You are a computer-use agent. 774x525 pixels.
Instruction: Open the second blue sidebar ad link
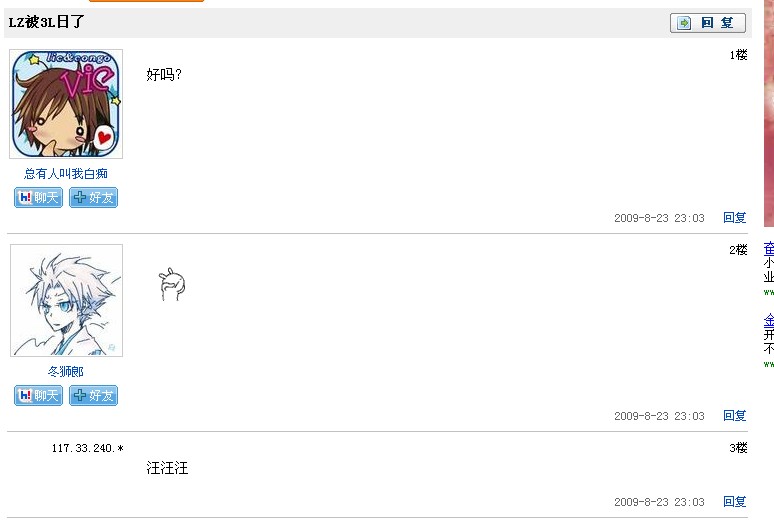(x=769, y=321)
